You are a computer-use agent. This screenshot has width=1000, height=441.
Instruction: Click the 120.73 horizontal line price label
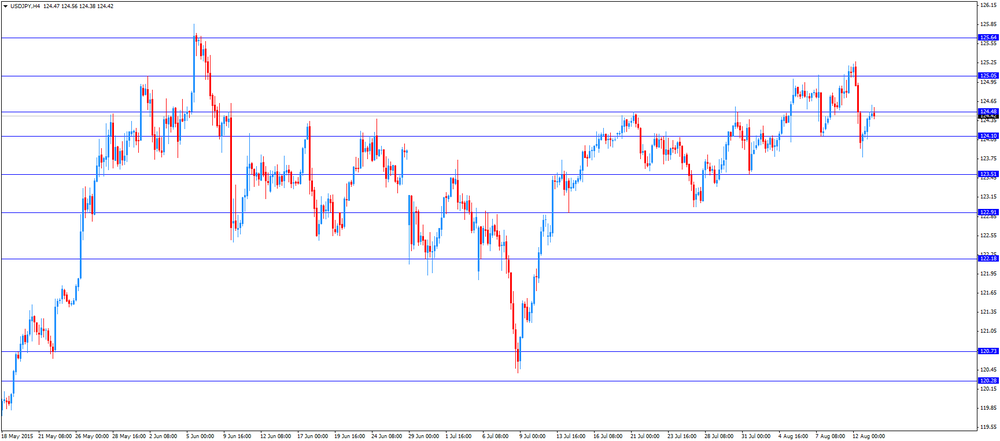coord(988,351)
